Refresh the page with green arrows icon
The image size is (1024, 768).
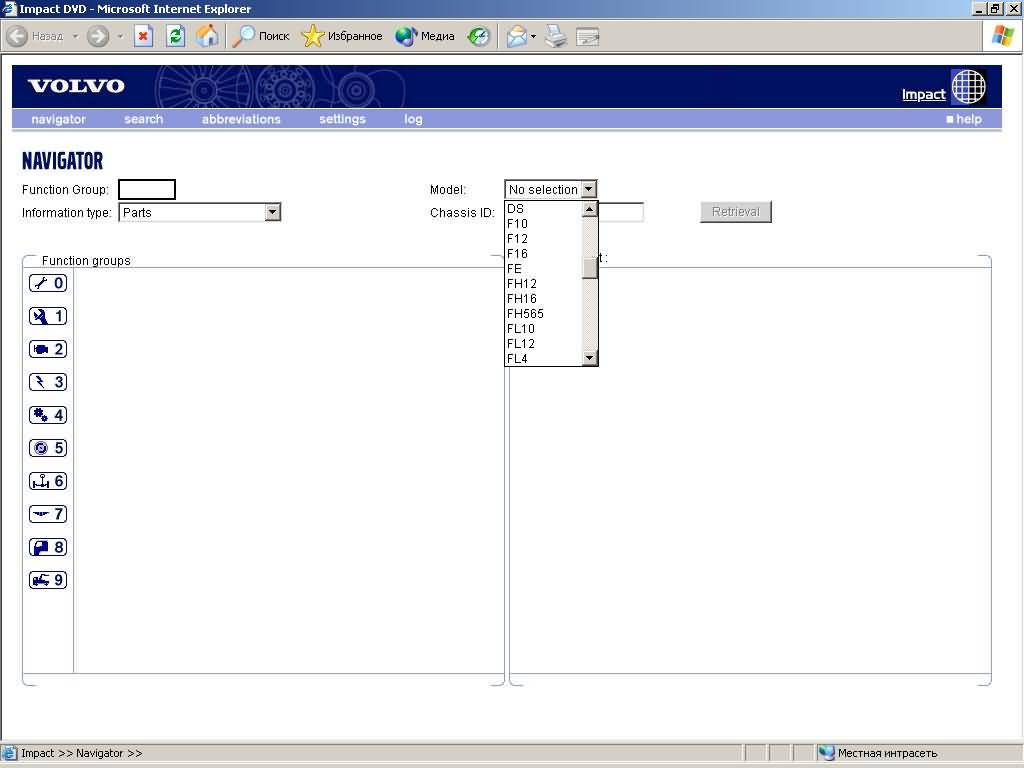(175, 36)
